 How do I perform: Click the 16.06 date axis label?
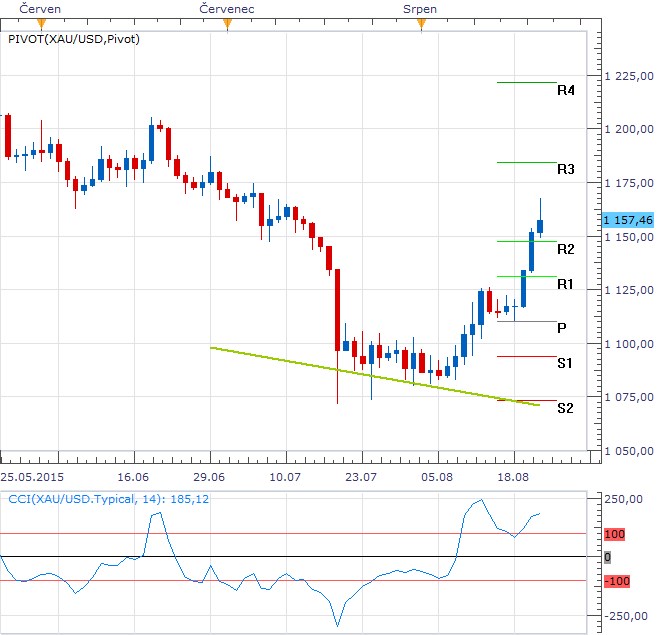click(133, 477)
